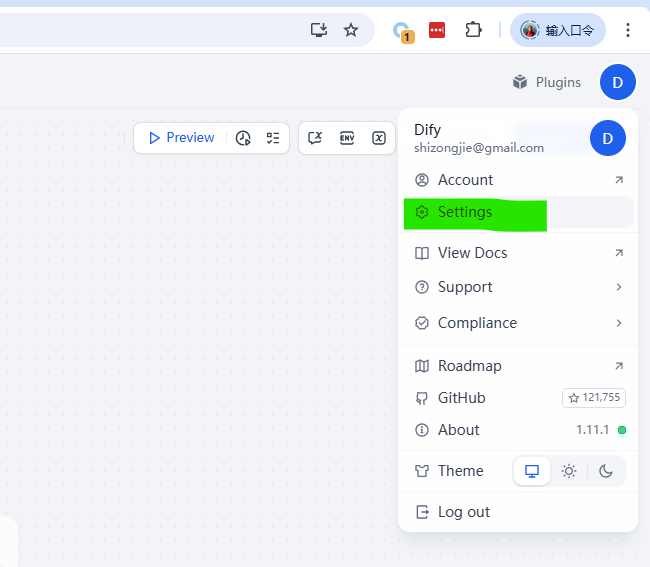Viewport: 650px width, 567px height.
Task: Select the system theme monitor icon
Action: pos(532,471)
